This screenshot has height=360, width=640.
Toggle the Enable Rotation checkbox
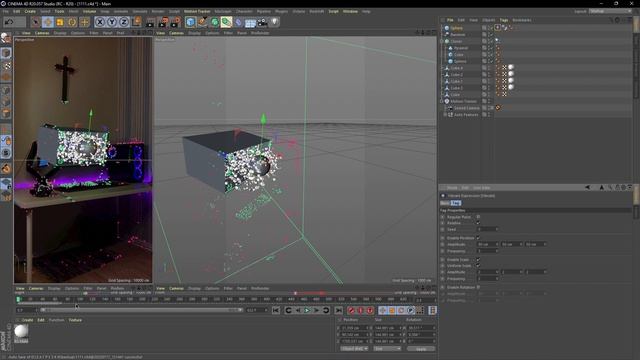tap(478, 287)
